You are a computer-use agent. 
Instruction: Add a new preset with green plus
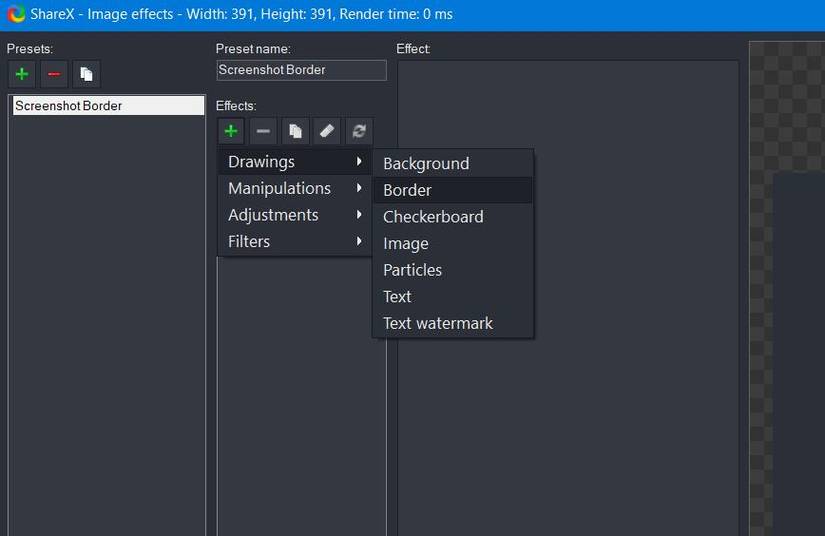pos(22,74)
